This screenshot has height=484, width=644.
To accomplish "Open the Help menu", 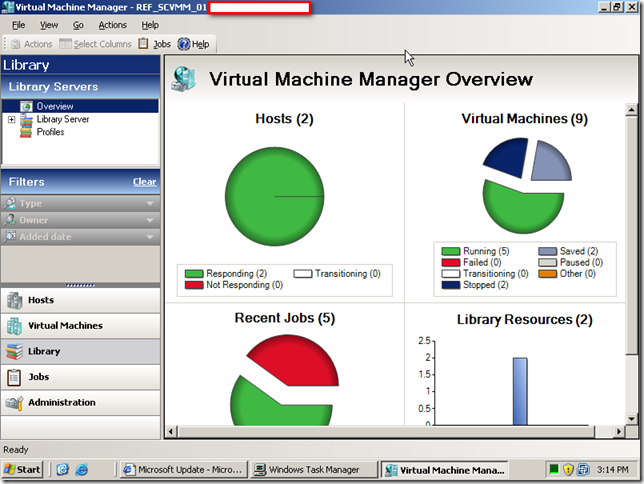I will pyautogui.click(x=150, y=25).
